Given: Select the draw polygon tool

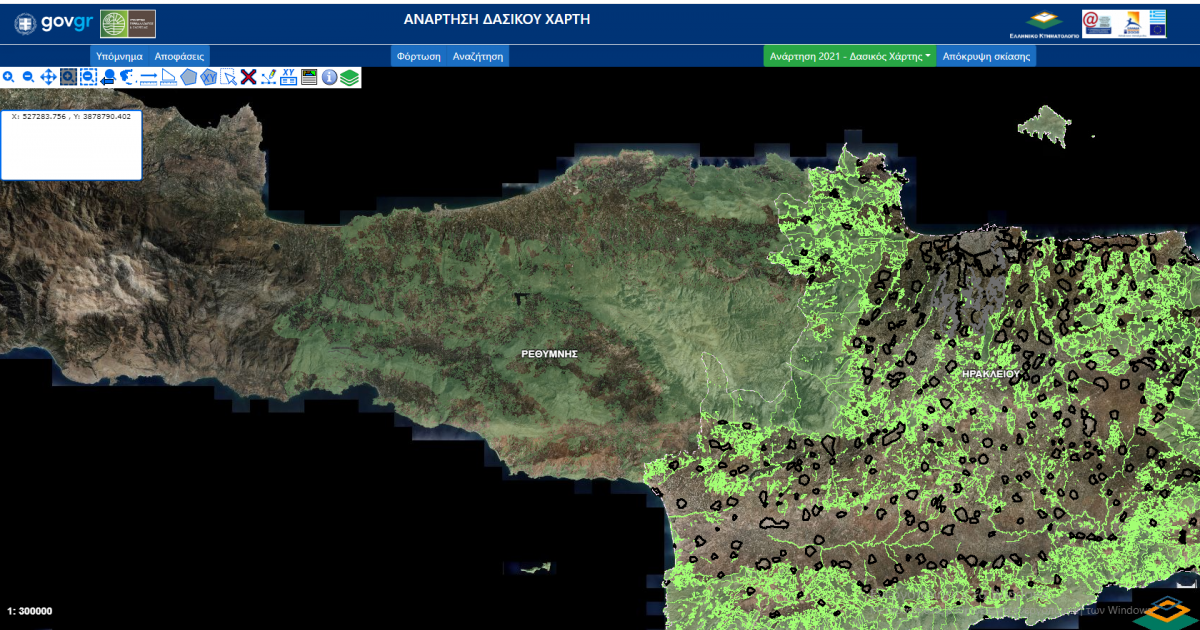Looking at the screenshot, I should click(x=188, y=77).
